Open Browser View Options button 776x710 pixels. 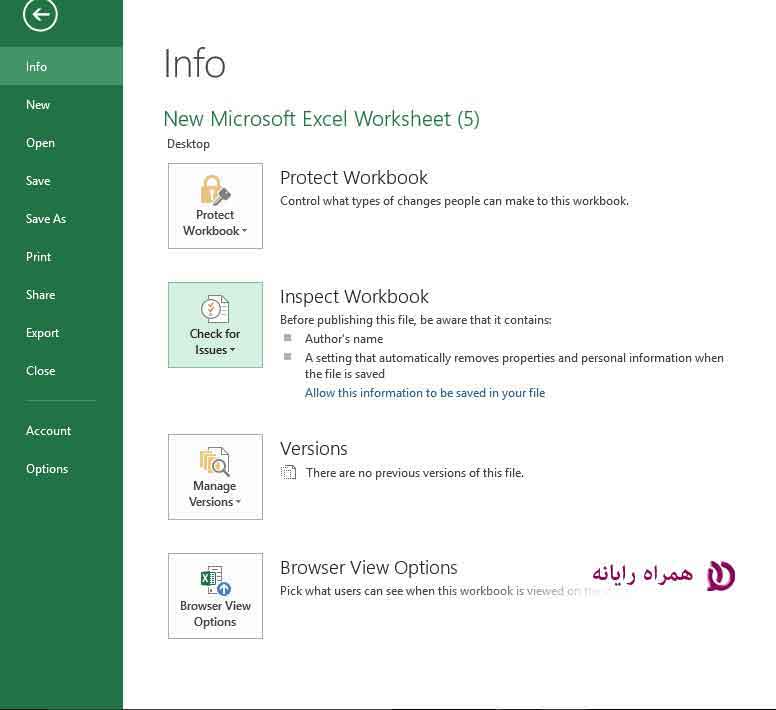pyautogui.click(x=215, y=596)
